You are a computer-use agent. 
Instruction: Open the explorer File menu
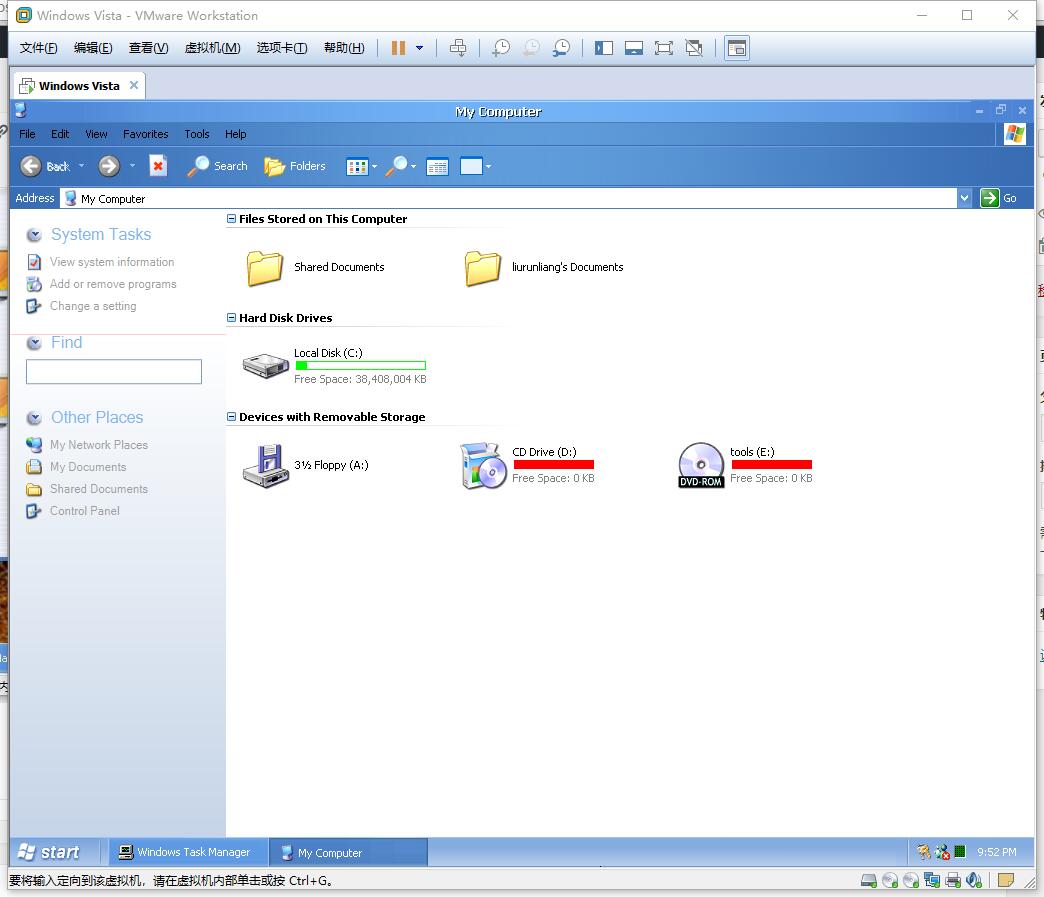[27, 134]
